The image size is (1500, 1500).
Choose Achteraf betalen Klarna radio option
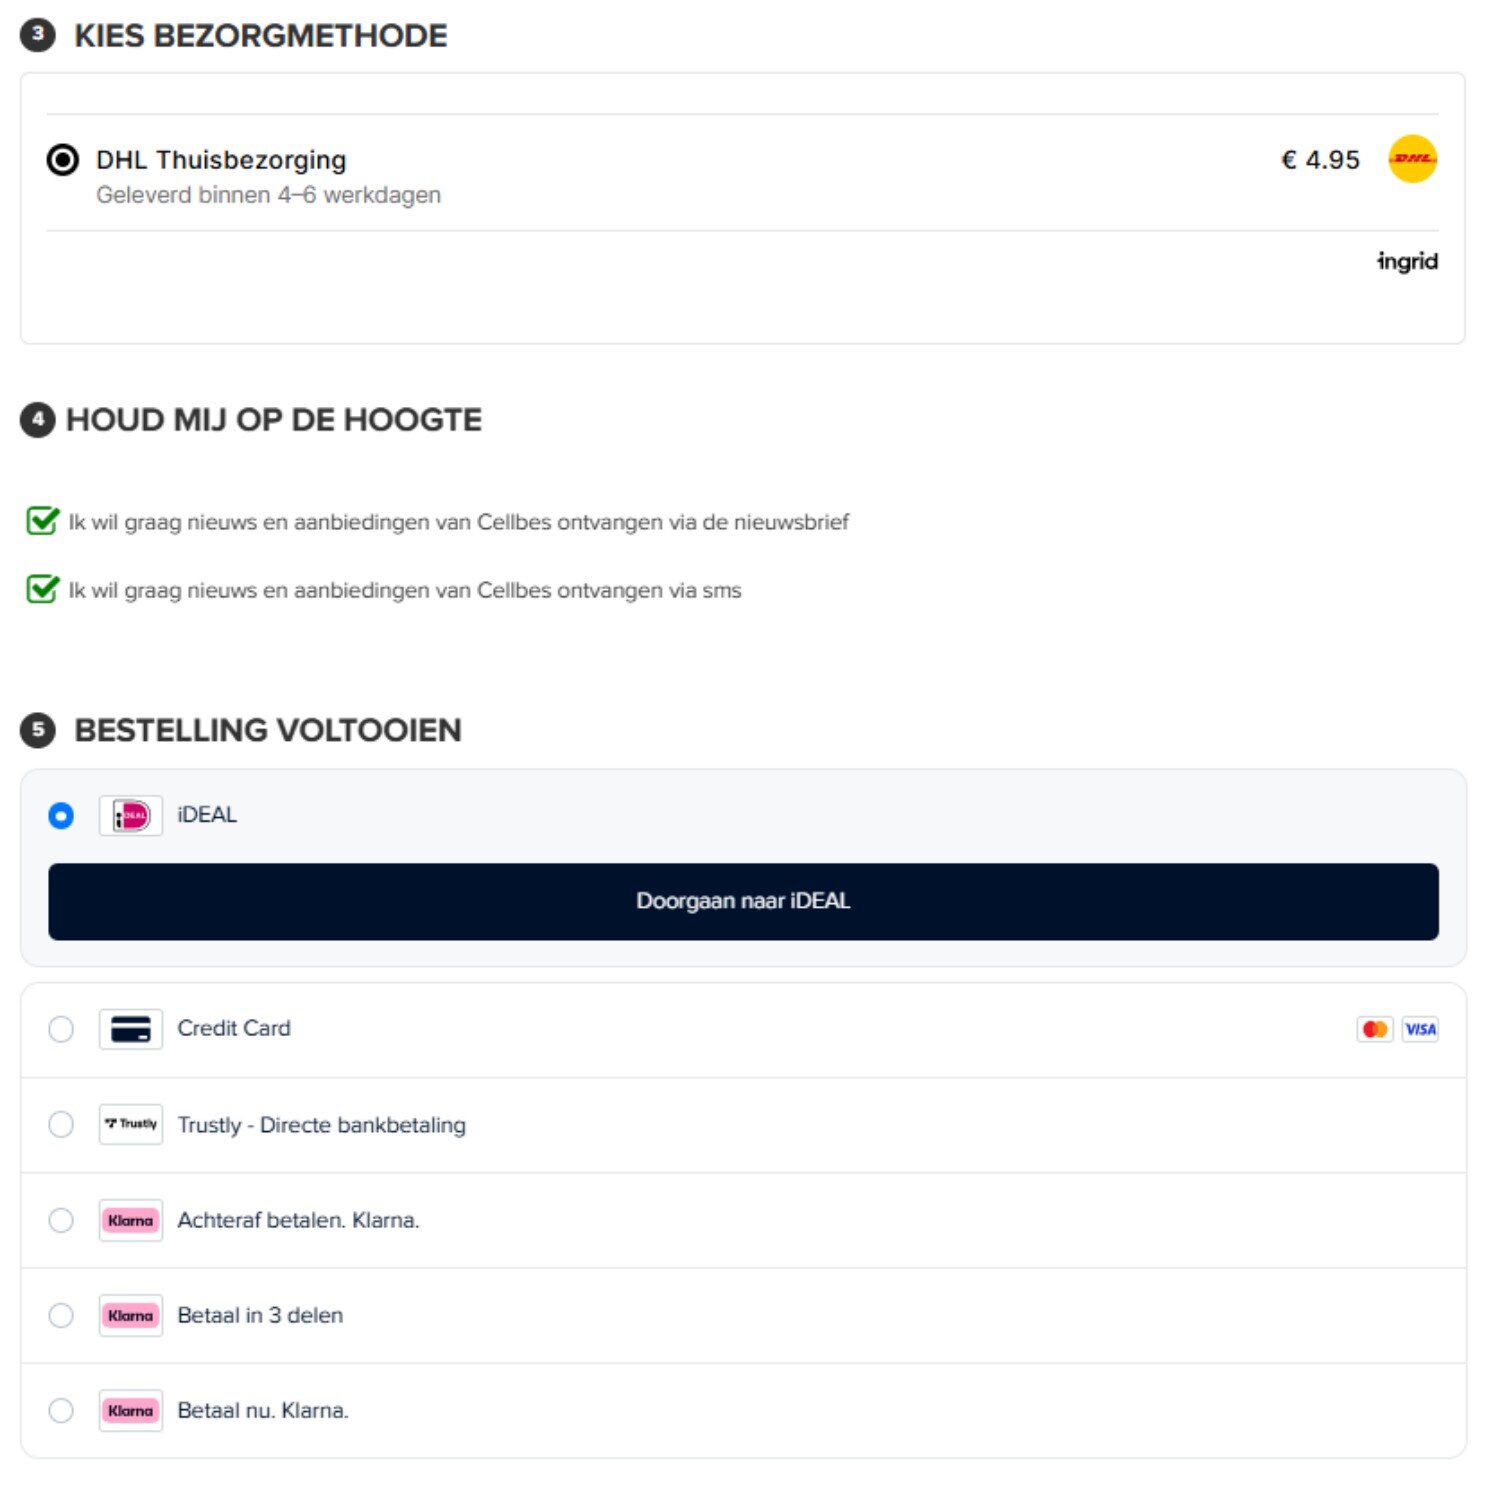click(61, 1220)
